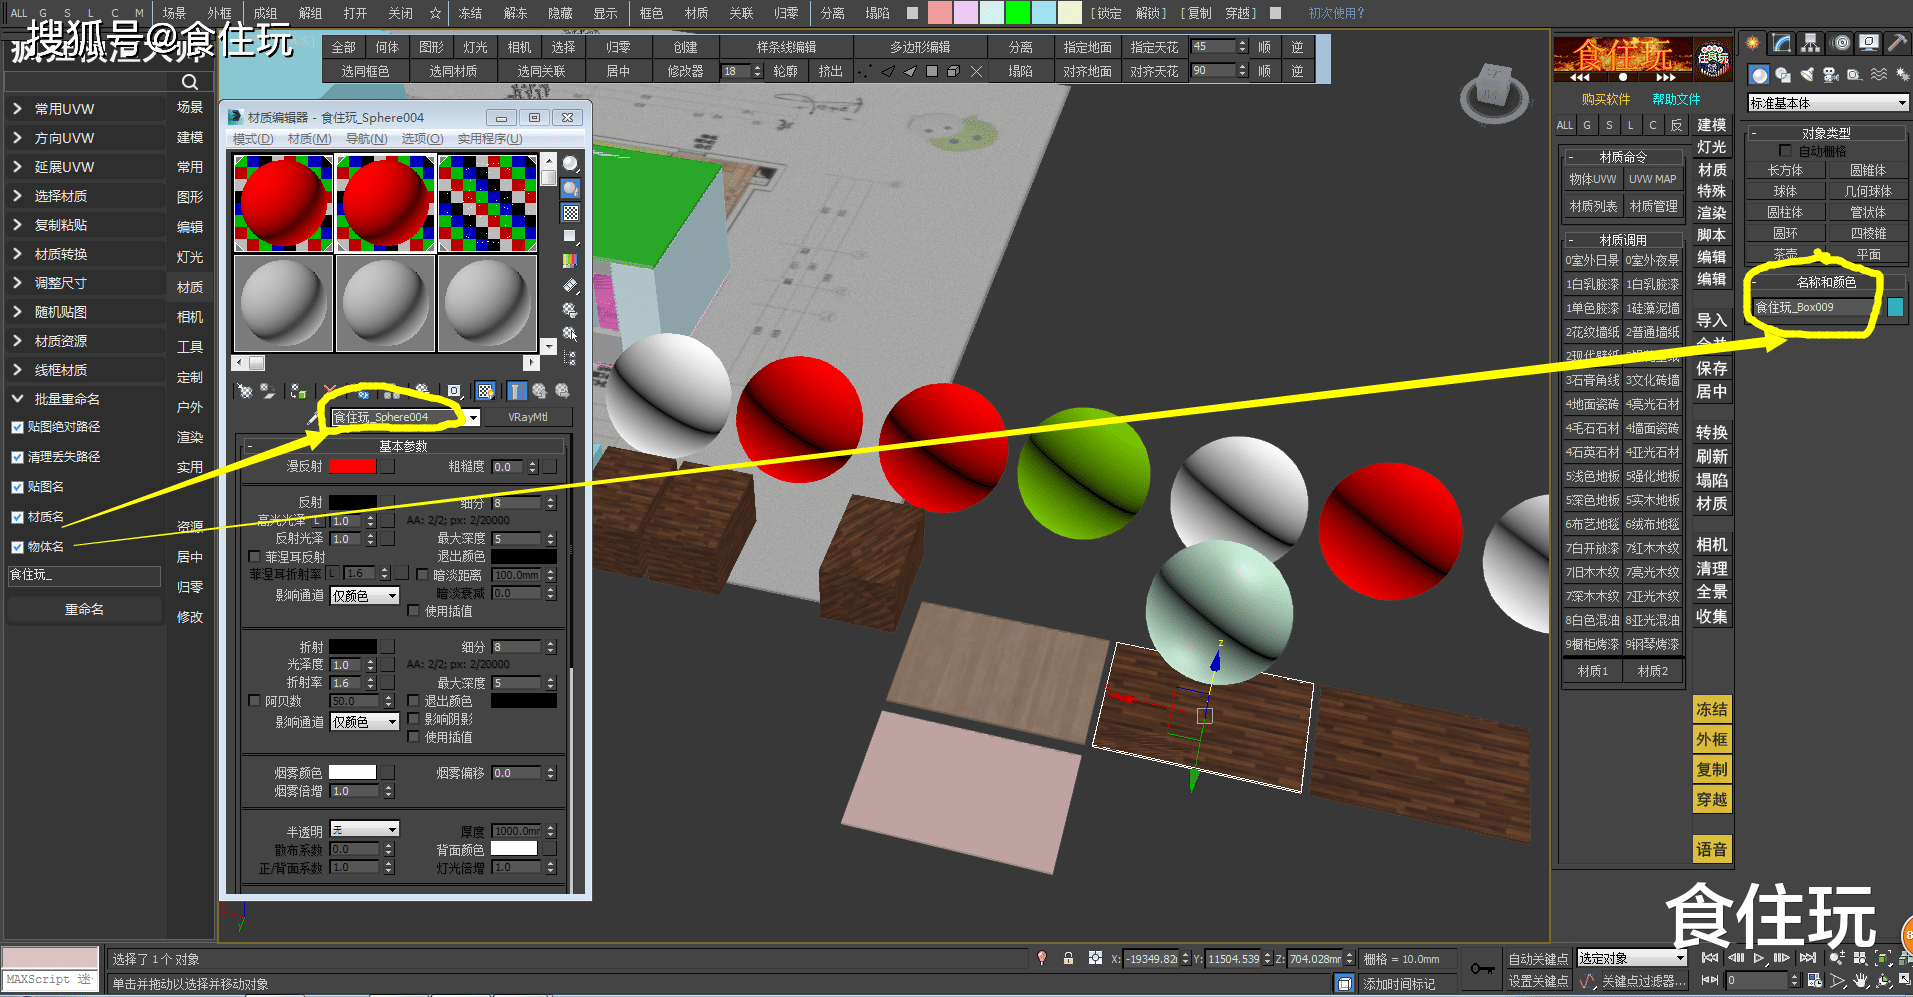
Task: Open the 导航(N) menu
Action: point(366,139)
